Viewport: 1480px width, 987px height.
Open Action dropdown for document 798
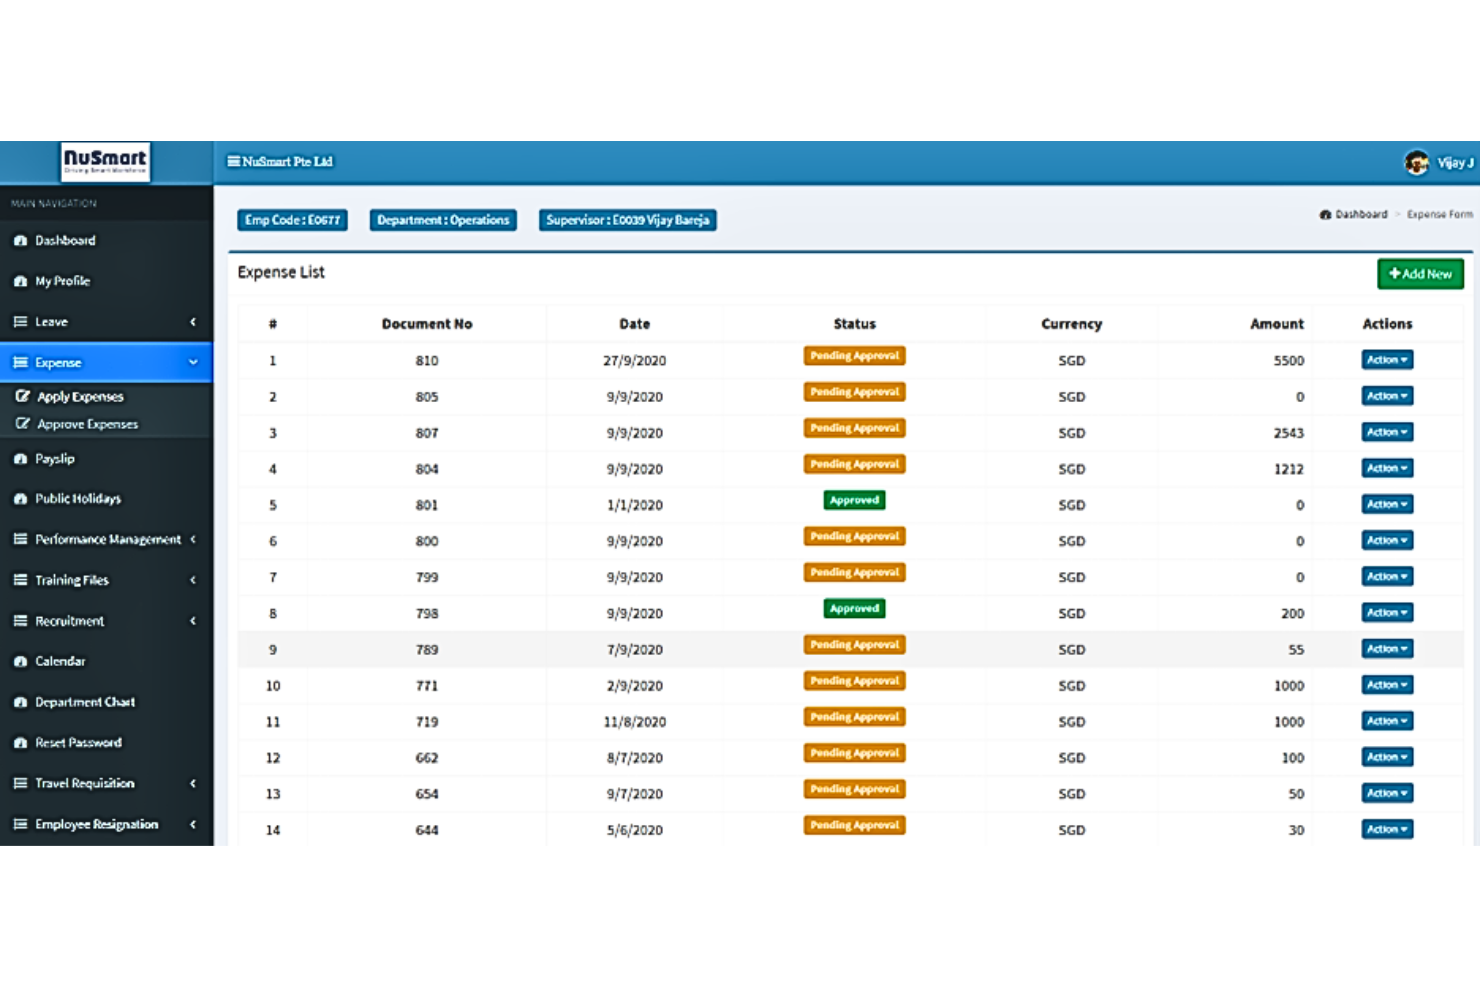pos(1387,612)
